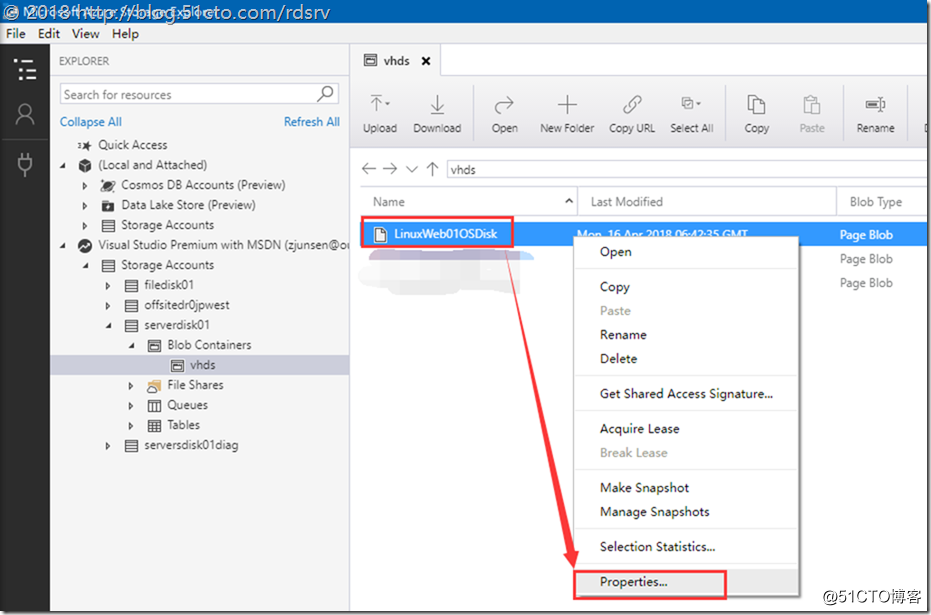Sort by the Name column header
The height and width of the screenshot is (615, 931).
tap(468, 202)
